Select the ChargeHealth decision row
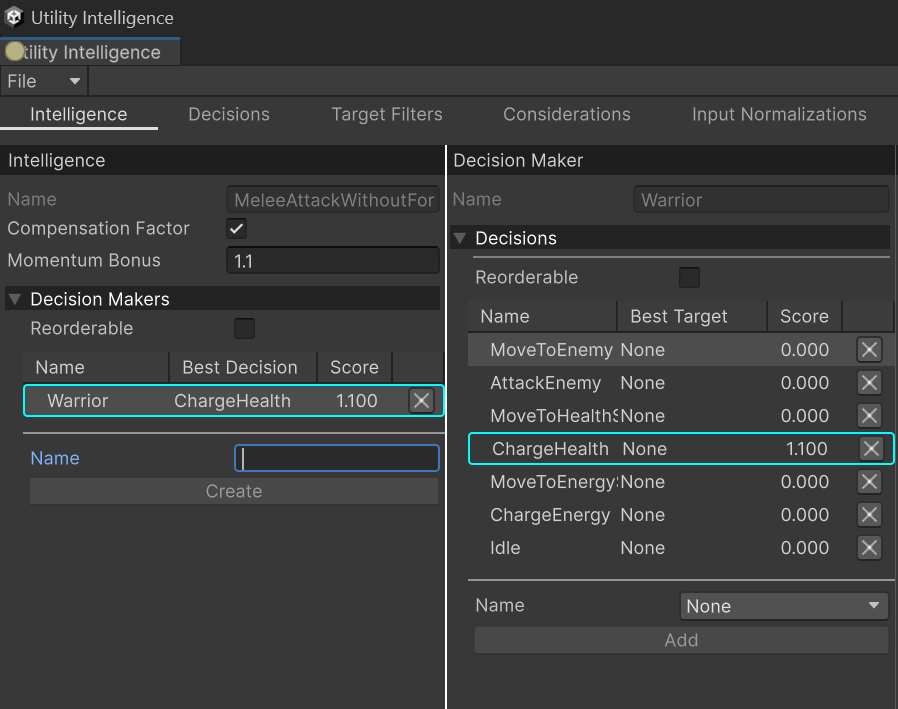The width and height of the screenshot is (898, 709). (681, 448)
